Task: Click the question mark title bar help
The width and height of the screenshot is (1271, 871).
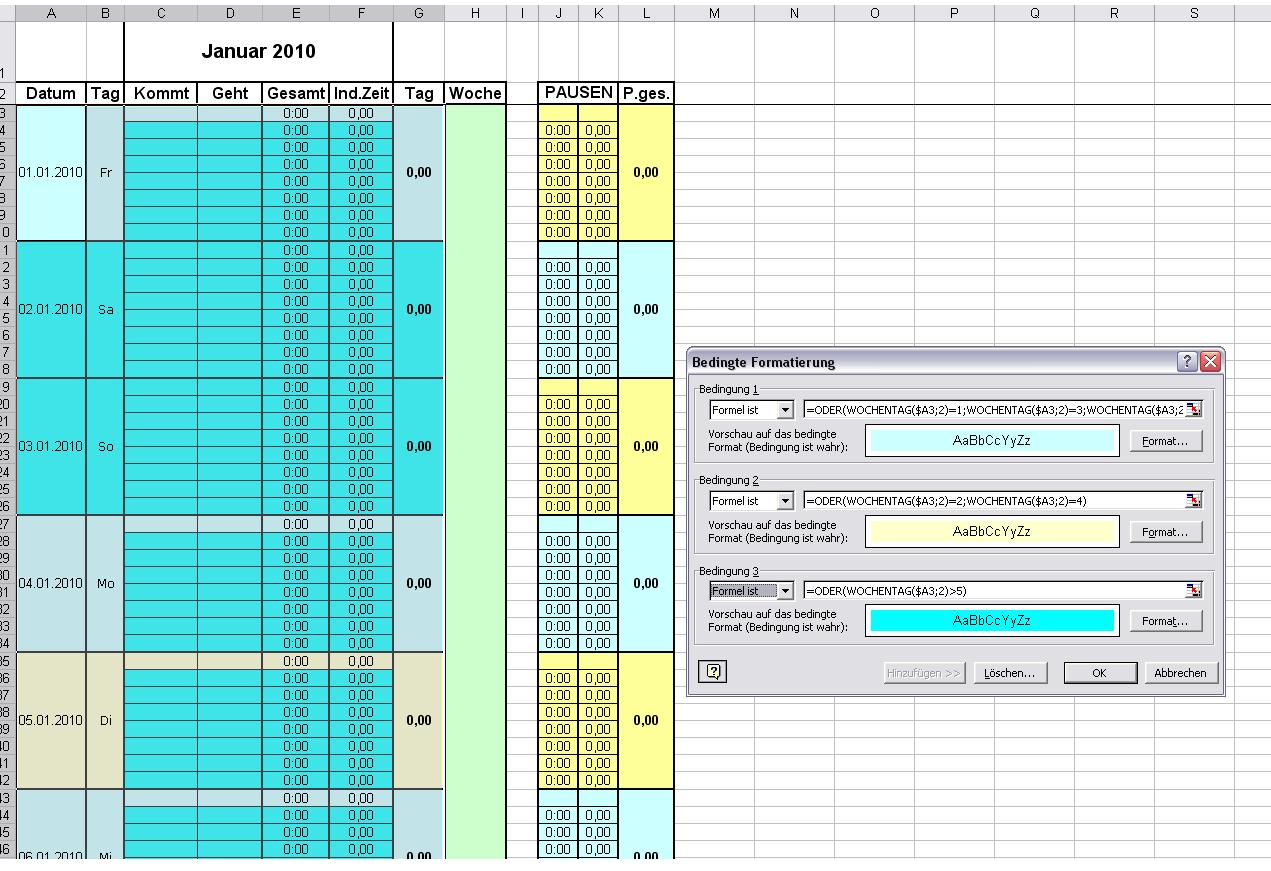Action: (x=1188, y=361)
